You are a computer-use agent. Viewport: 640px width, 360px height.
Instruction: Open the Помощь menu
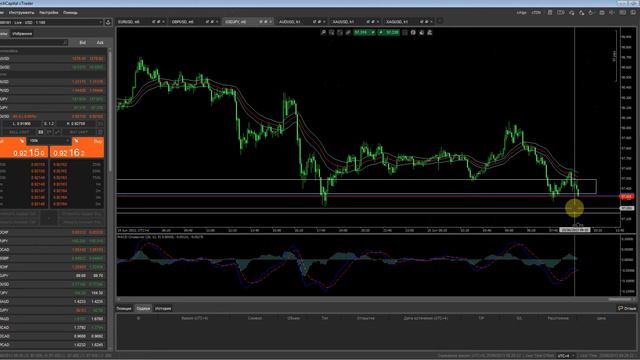tap(70, 13)
